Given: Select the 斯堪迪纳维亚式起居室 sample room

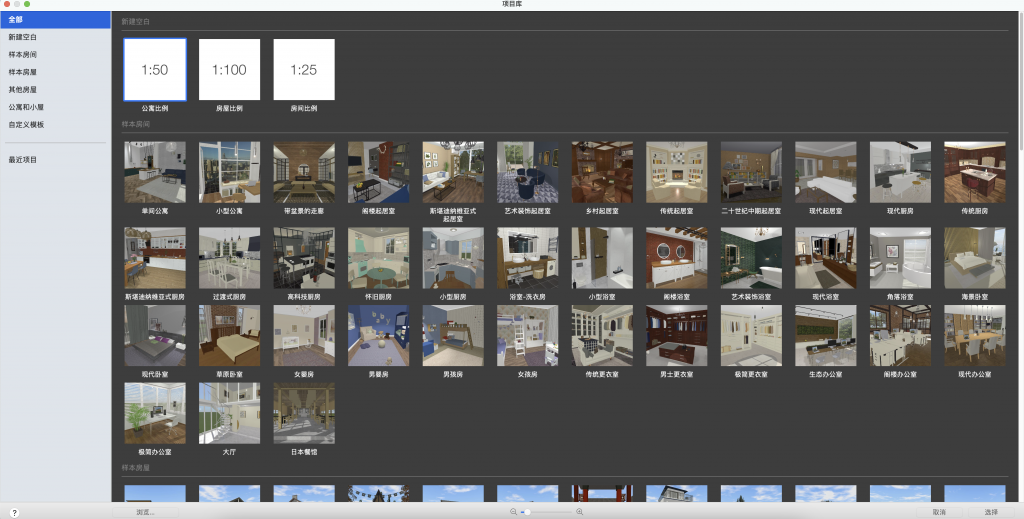Looking at the screenshot, I should point(453,172).
